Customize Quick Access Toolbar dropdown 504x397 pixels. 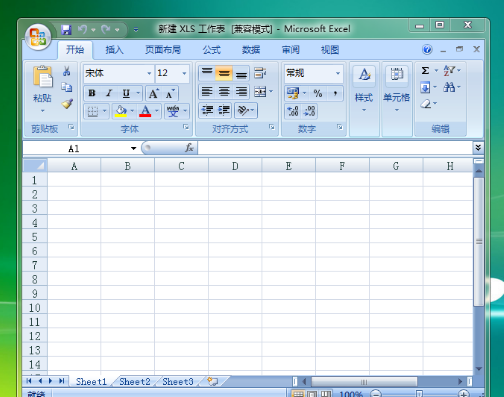[x=136, y=30]
